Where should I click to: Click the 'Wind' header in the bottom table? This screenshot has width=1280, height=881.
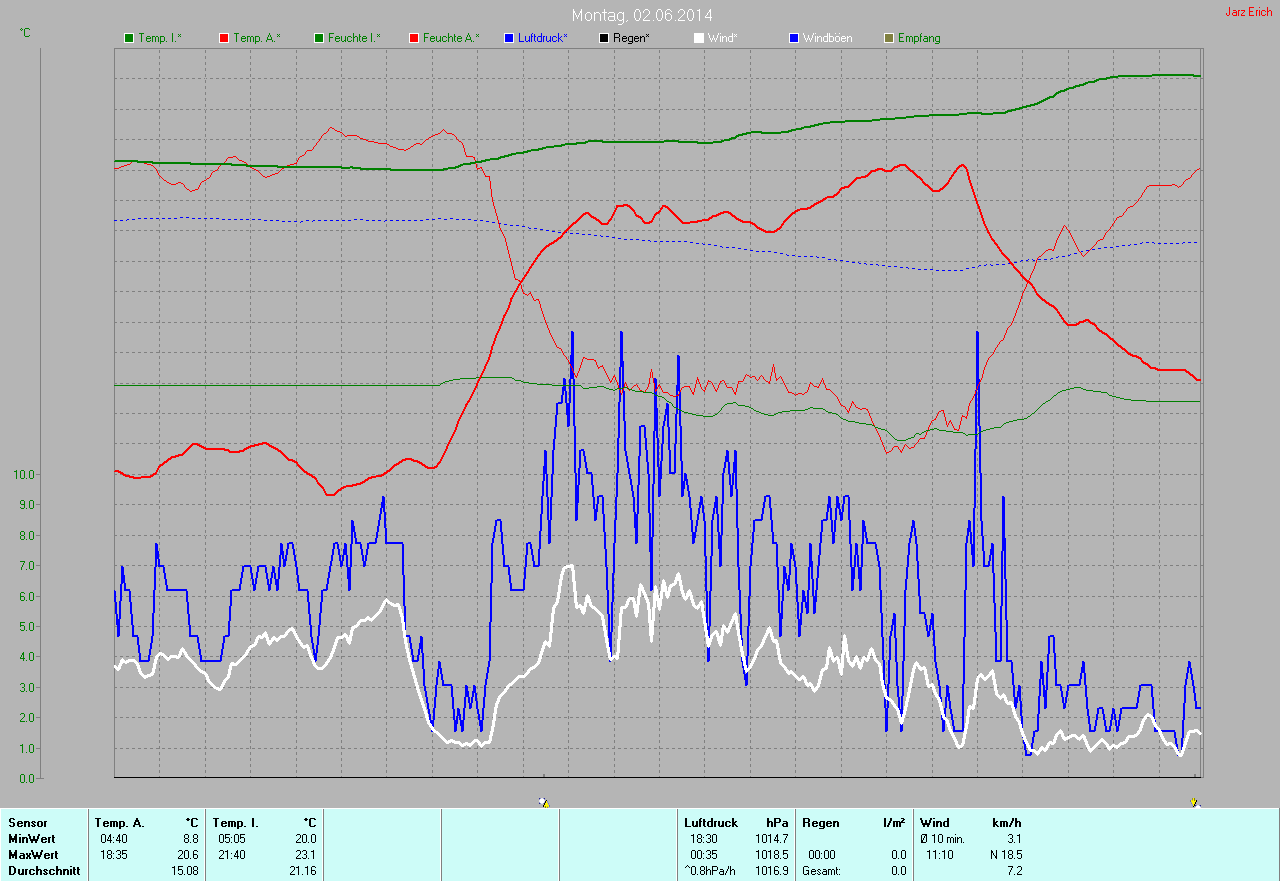(x=935, y=823)
